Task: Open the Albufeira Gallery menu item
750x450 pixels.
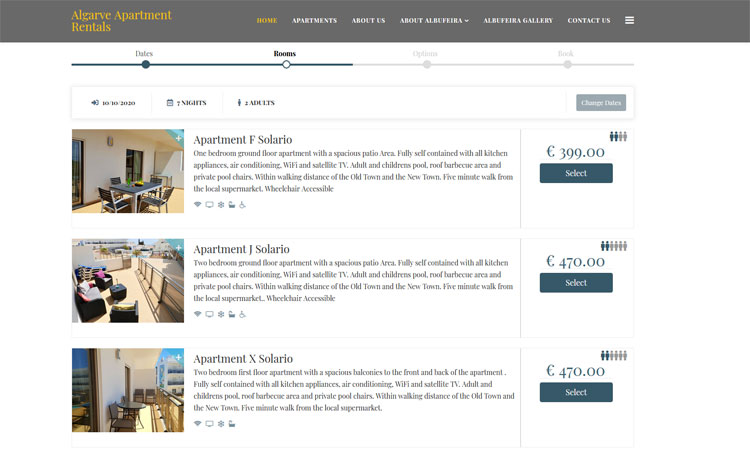Action: (x=518, y=21)
